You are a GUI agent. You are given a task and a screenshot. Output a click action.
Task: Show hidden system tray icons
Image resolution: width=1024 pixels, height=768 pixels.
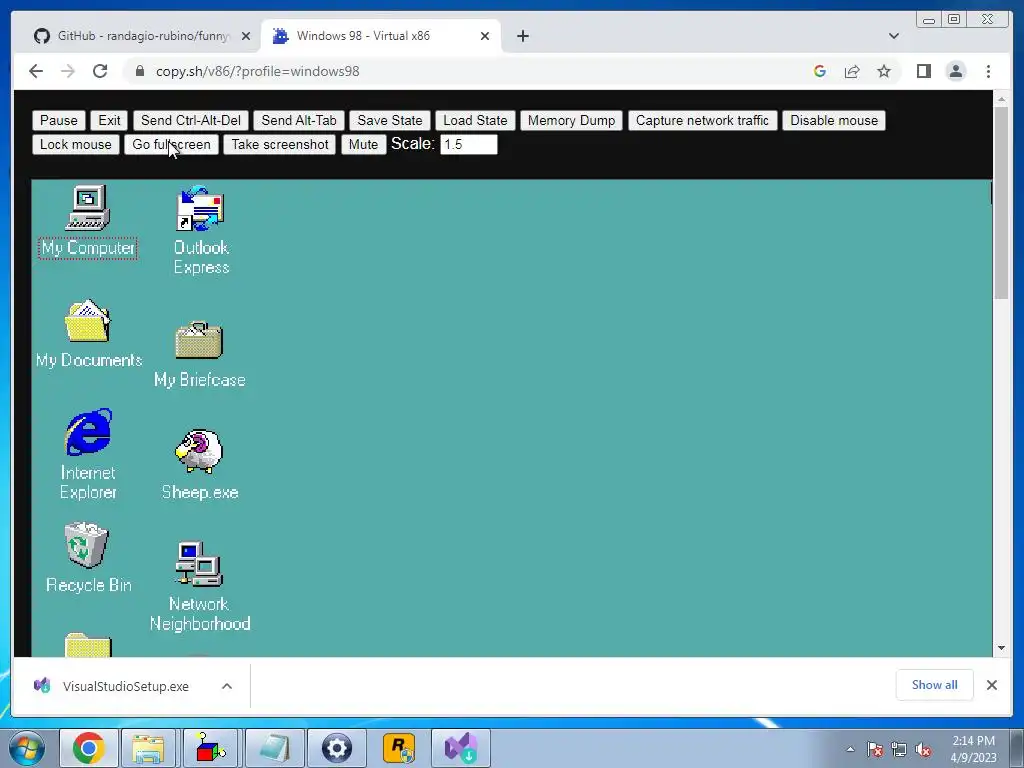(850, 749)
